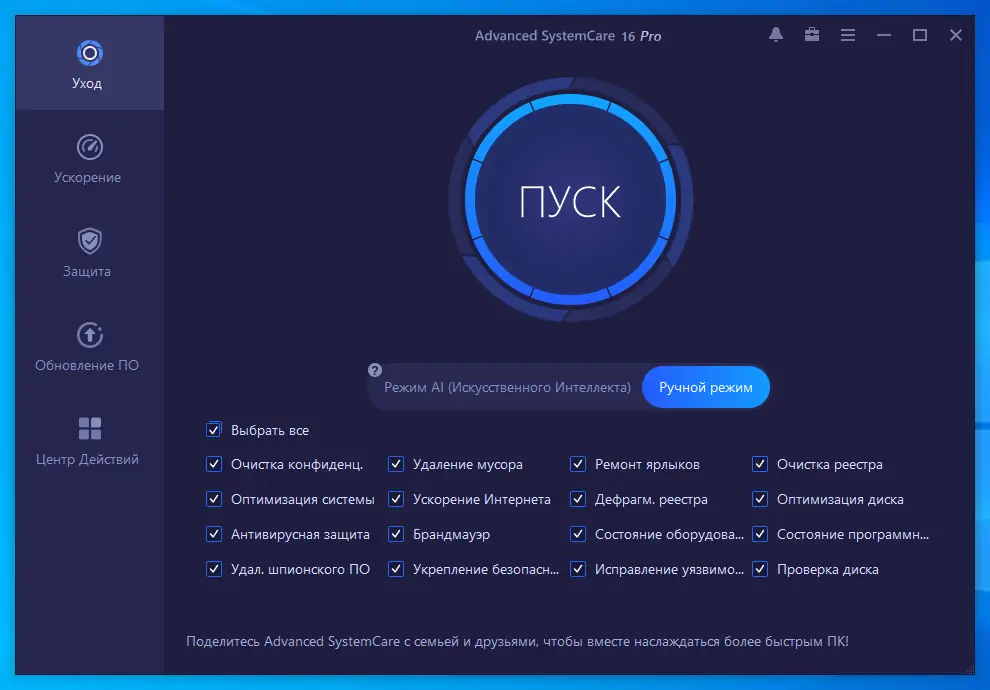The height and width of the screenshot is (690, 990).
Task: Click the Поделитесь Advanced SystemCare sharing text
Action: click(x=517, y=642)
